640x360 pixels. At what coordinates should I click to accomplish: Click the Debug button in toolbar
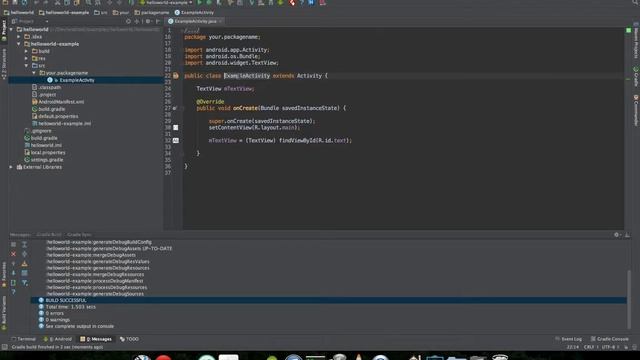click(x=209, y=2)
